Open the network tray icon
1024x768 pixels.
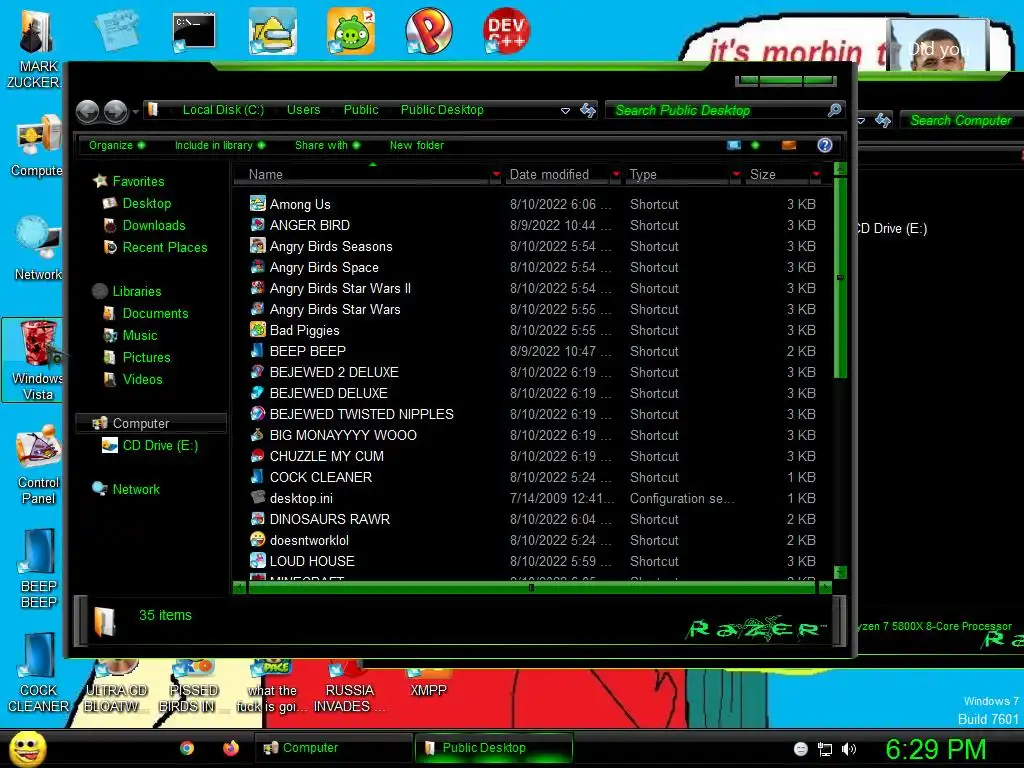point(825,749)
